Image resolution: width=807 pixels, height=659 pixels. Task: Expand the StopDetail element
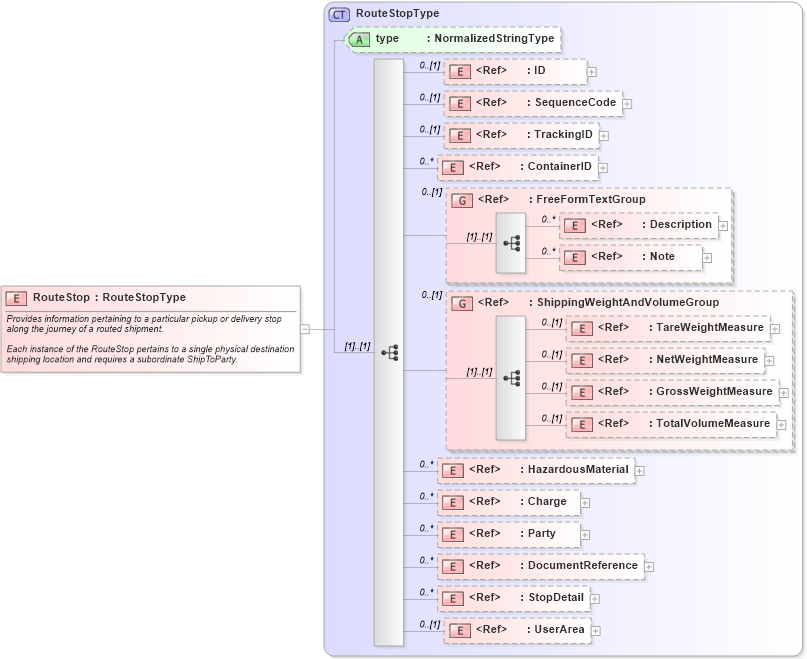tap(595, 597)
